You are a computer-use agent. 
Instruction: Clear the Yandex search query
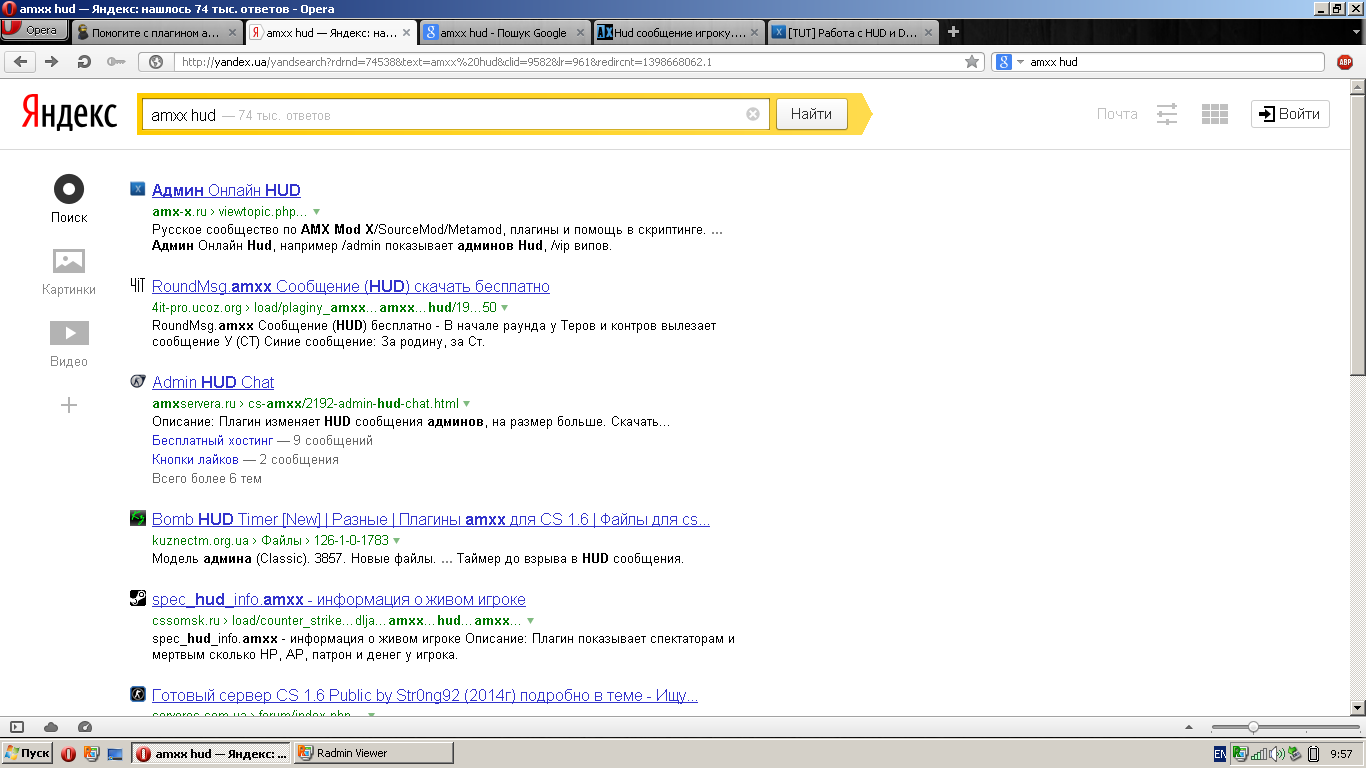tap(753, 114)
